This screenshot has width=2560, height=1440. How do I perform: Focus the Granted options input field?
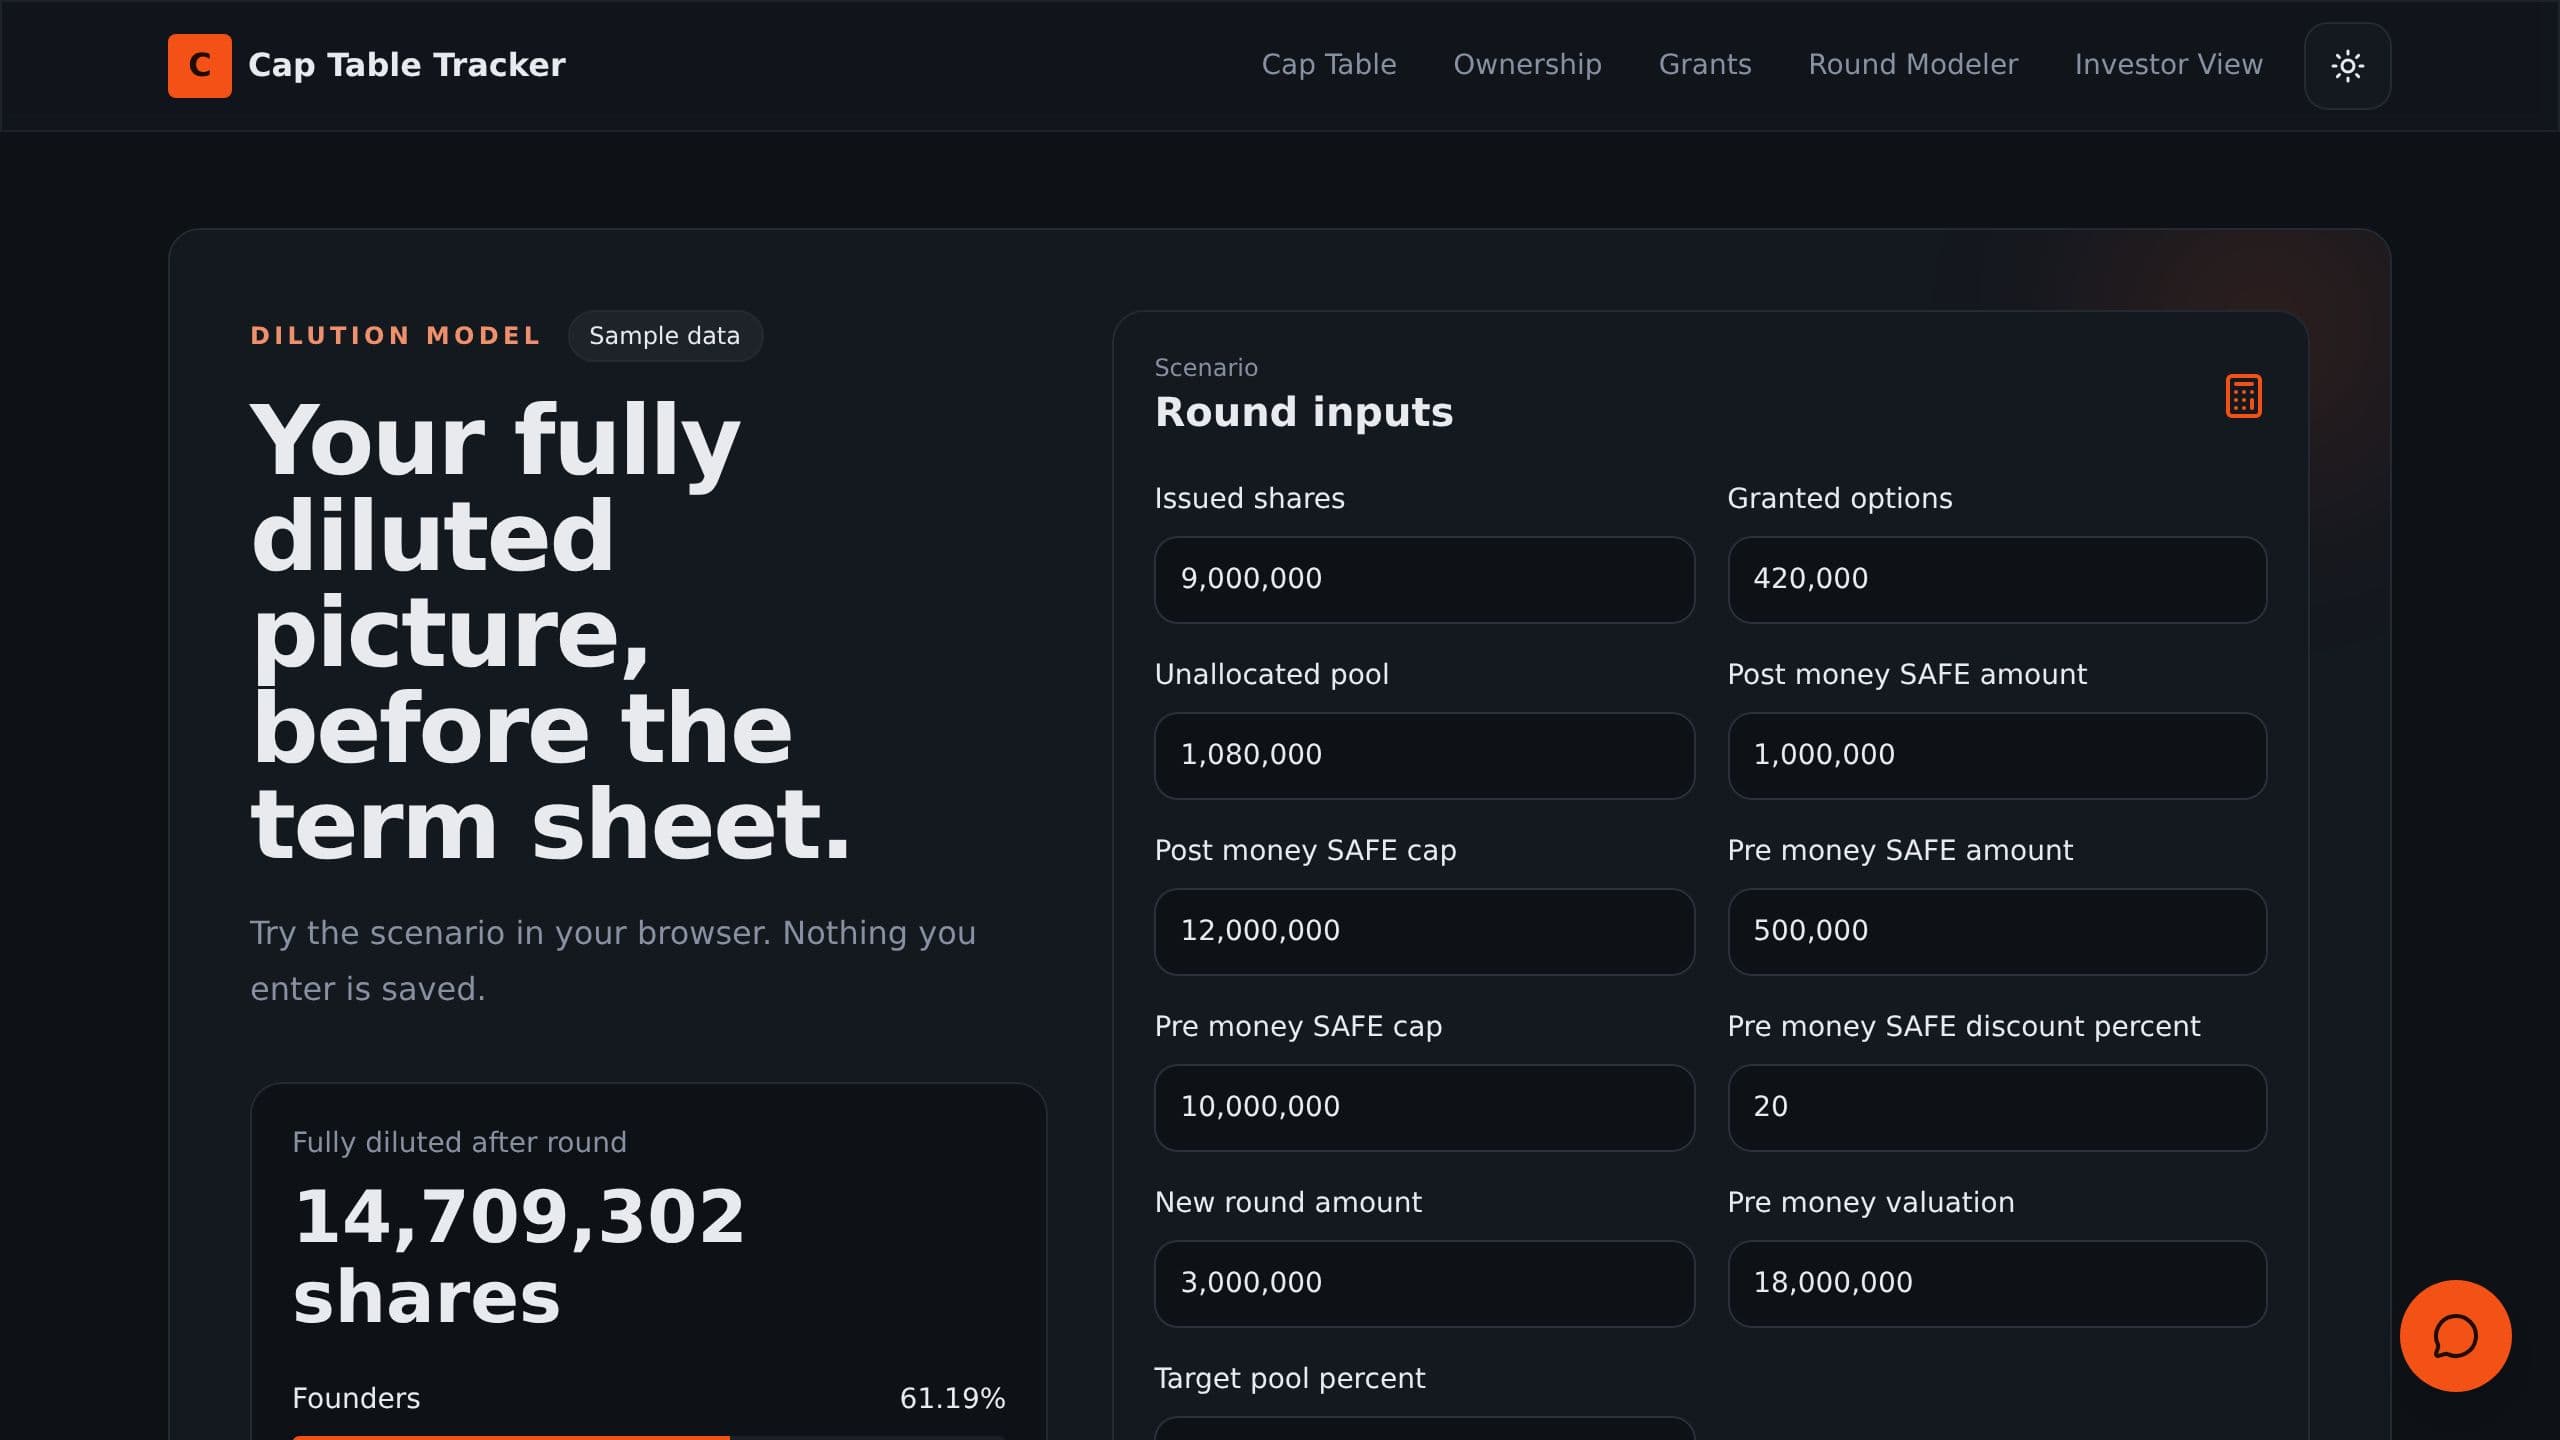click(1997, 580)
